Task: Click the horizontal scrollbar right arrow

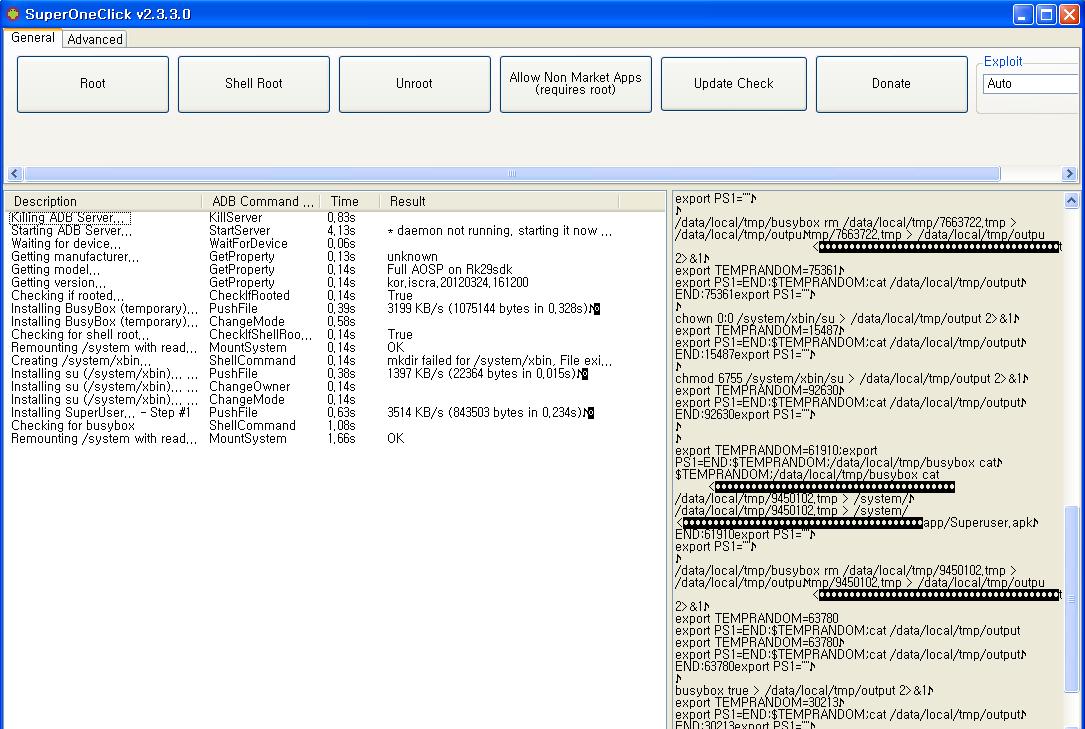Action: point(1069,174)
